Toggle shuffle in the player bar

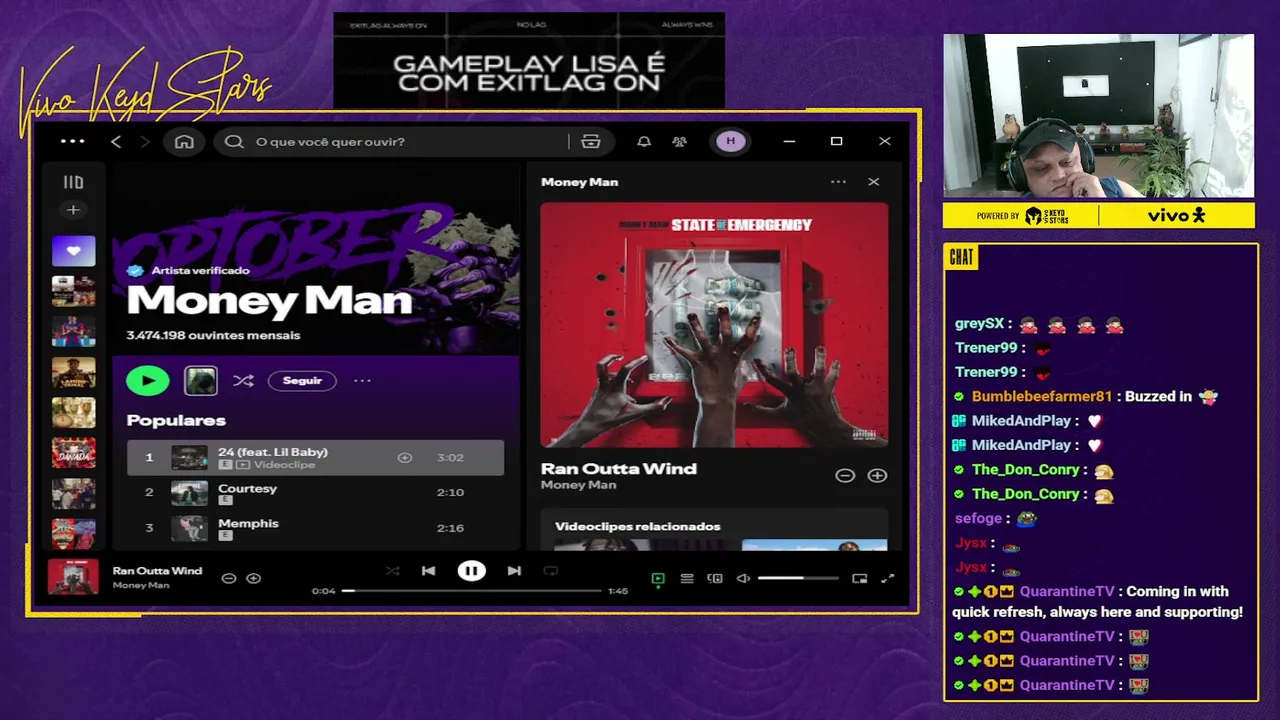tap(392, 571)
